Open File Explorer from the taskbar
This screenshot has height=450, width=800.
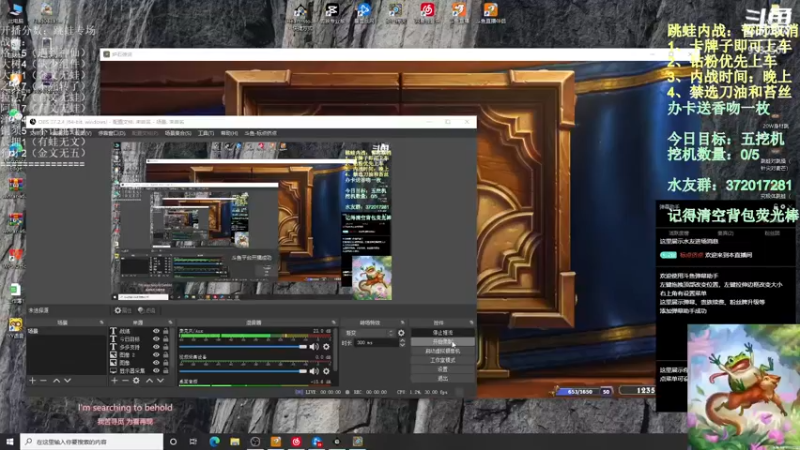coord(235,441)
